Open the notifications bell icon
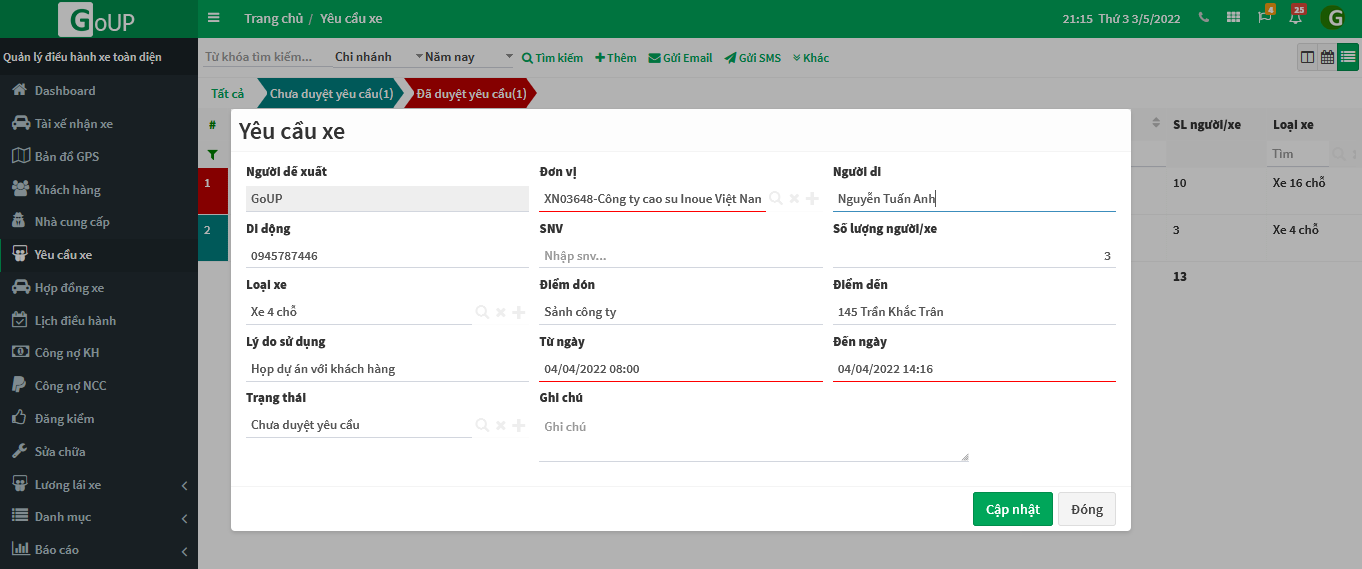Screen dimensions: 1362x569 pyautogui.click(x=1295, y=17)
